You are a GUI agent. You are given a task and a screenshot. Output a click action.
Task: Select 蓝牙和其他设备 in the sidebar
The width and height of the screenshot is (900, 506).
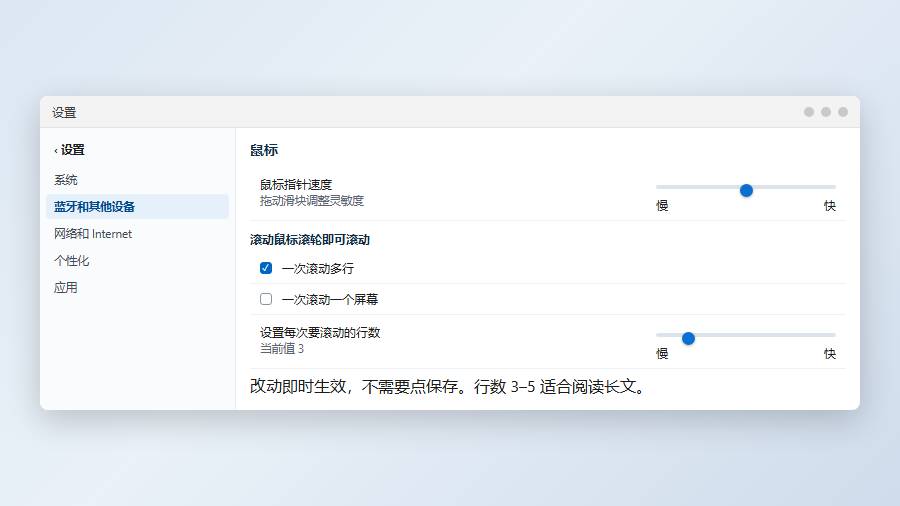(x=137, y=207)
